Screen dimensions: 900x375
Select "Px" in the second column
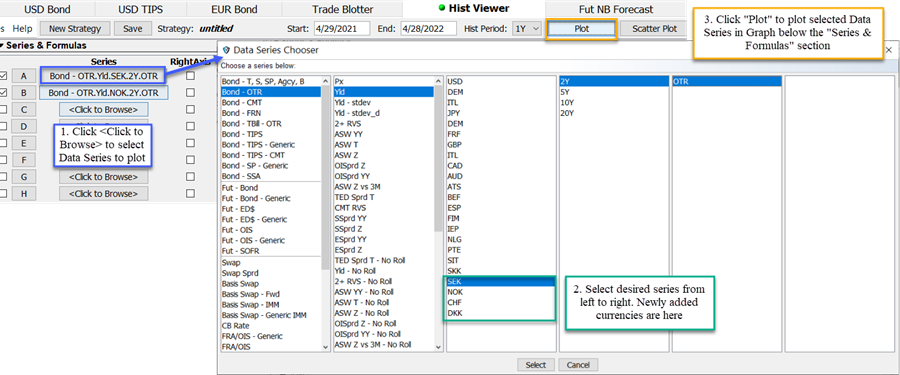point(384,82)
